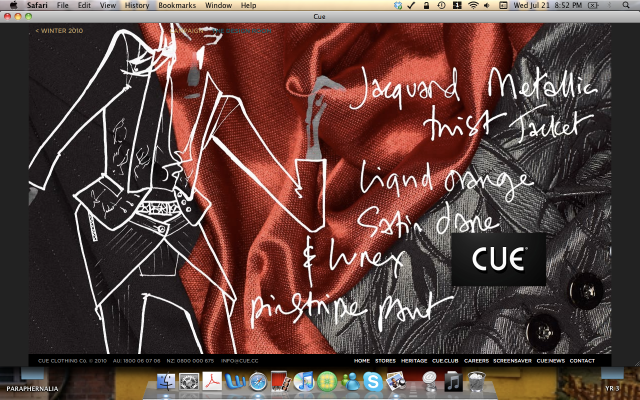This screenshot has height=400, width=640.
Task: Click the AU: 1800 06 07 06 text
Action: click(x=136, y=361)
